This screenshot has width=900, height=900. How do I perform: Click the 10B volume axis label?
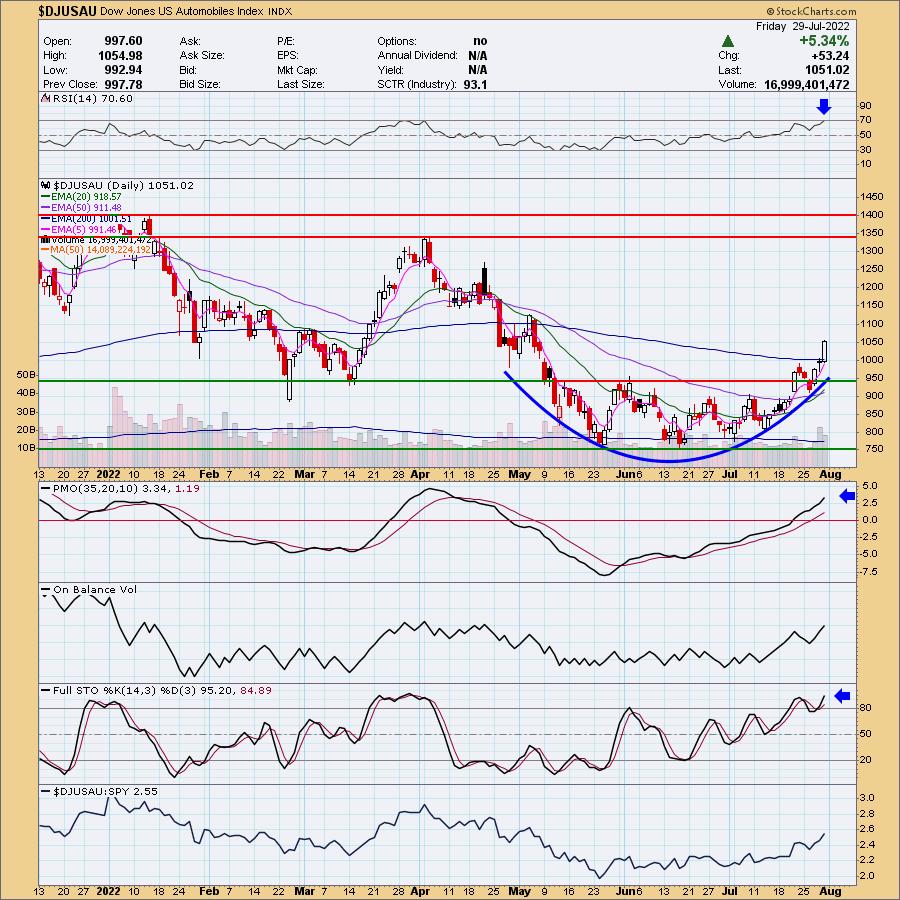coord(26,448)
